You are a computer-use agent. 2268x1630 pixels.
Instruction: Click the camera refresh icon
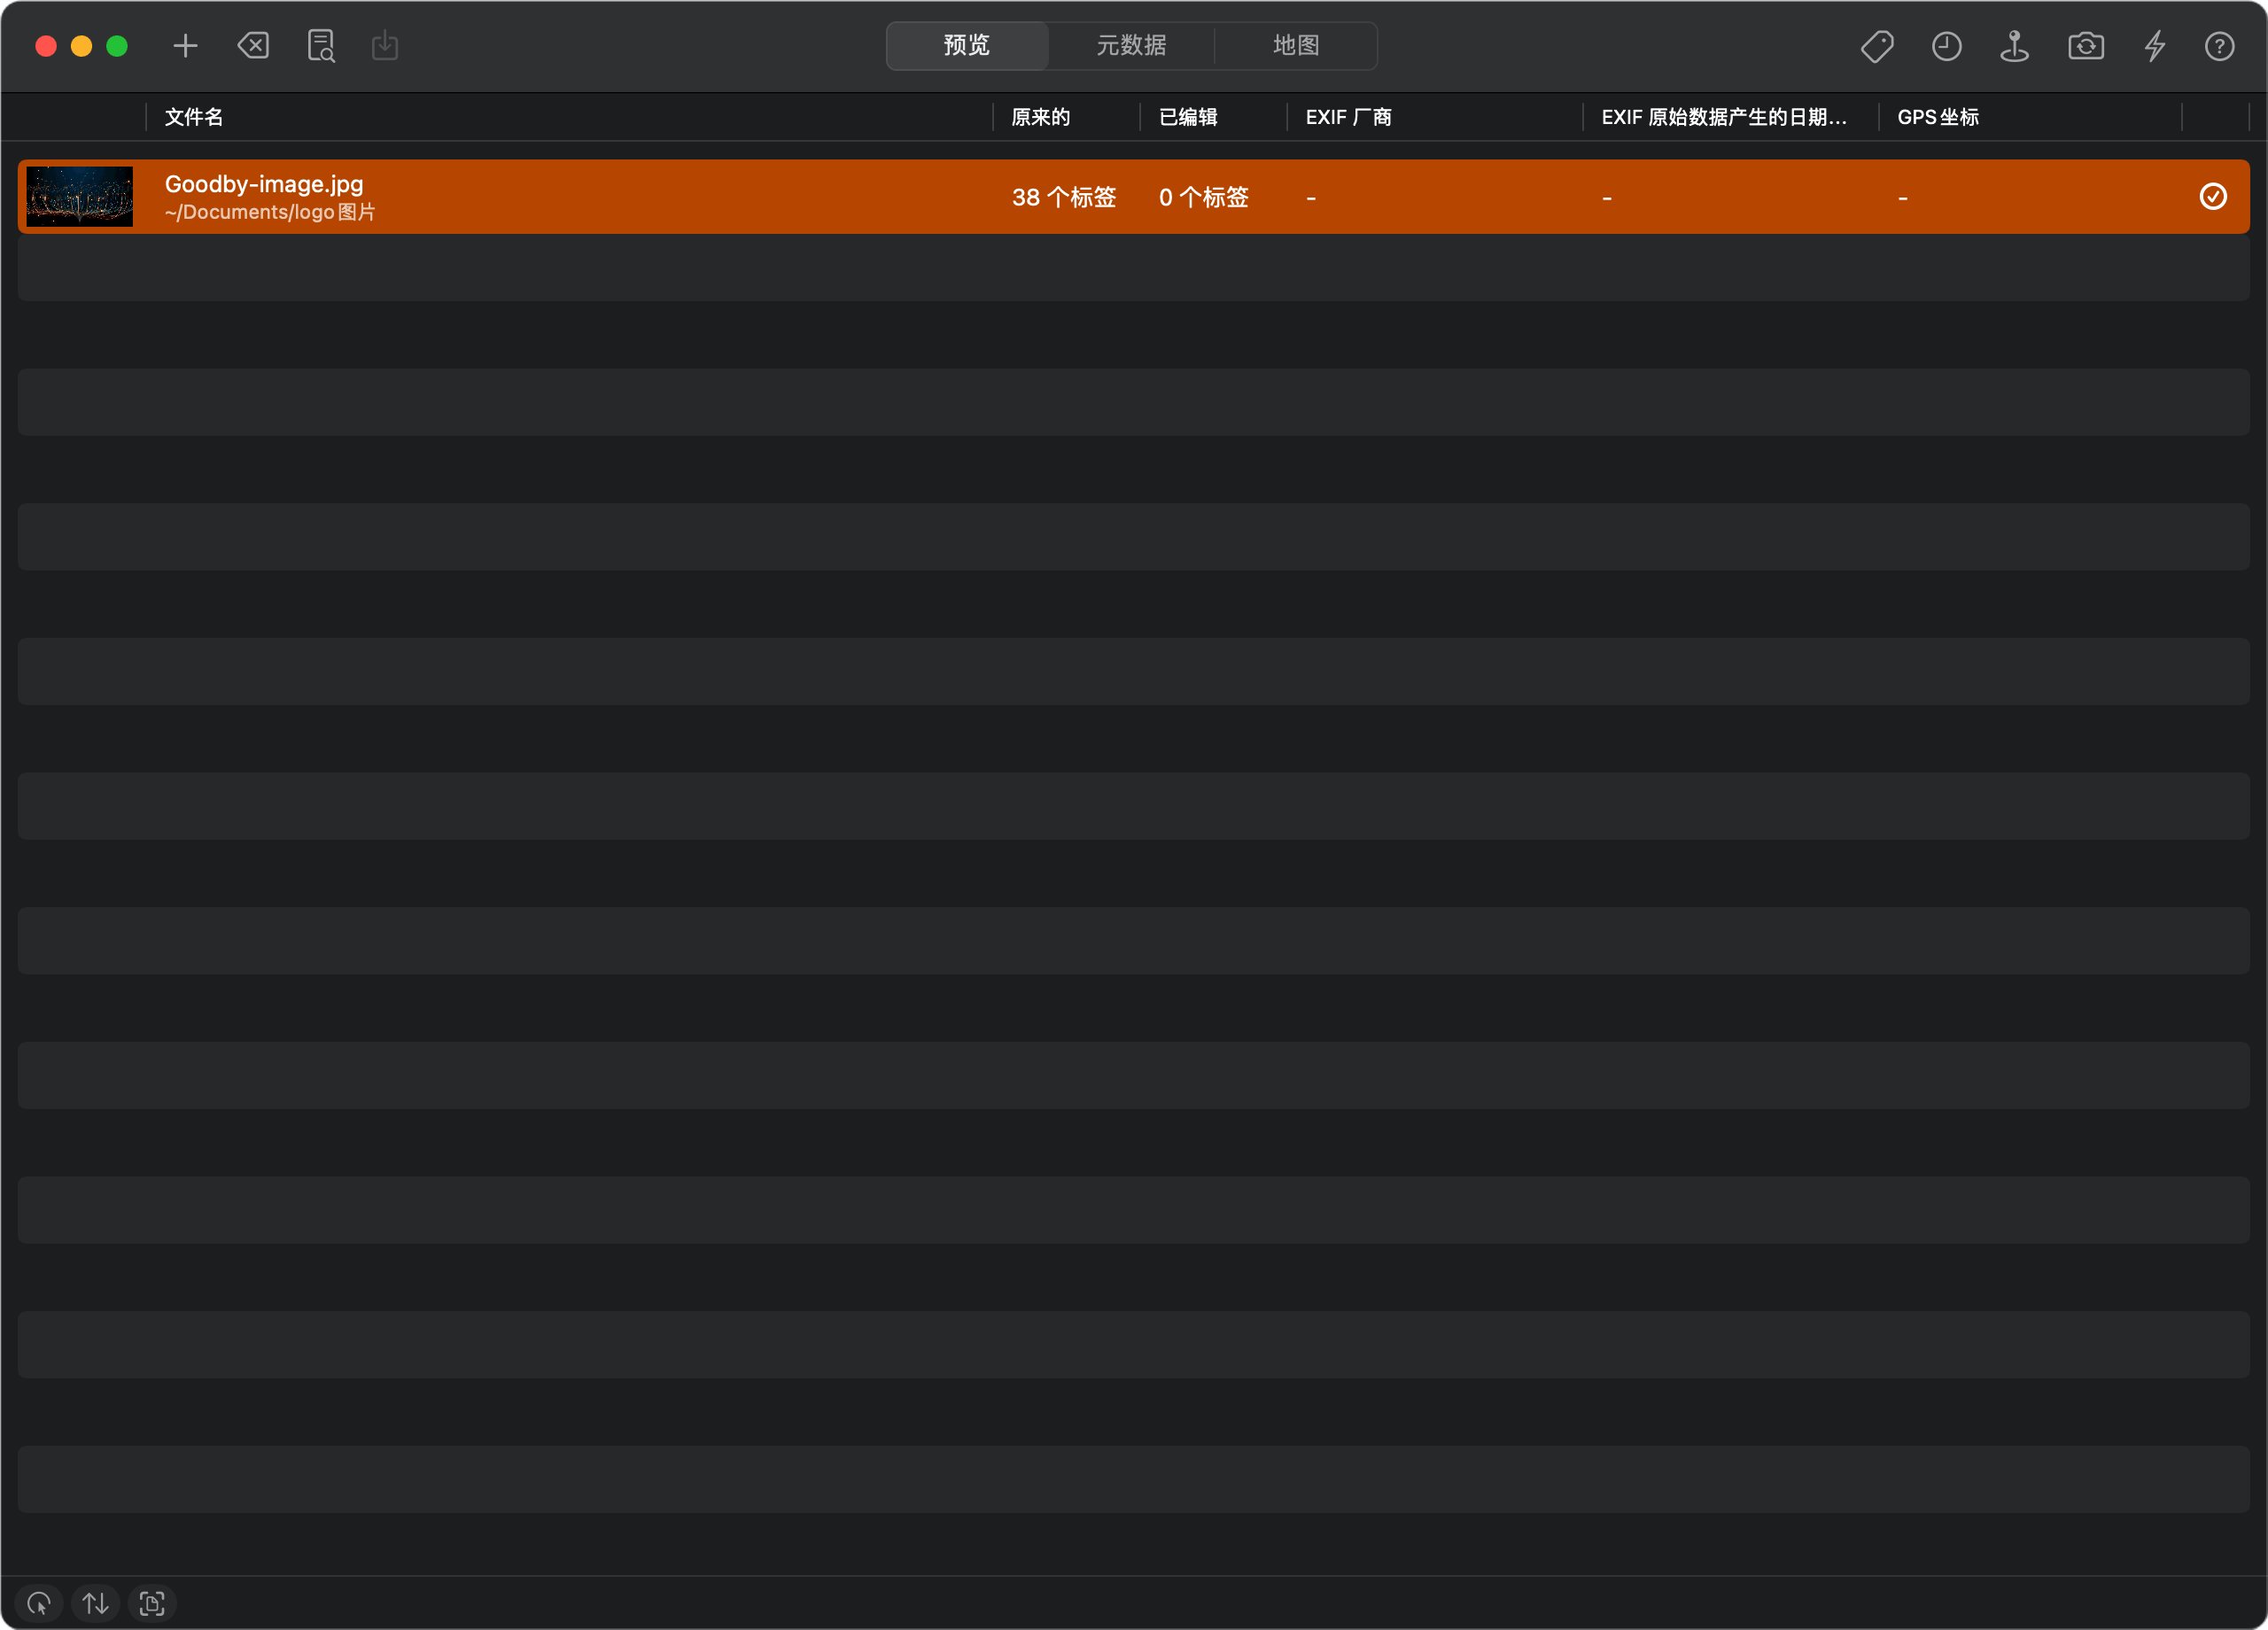[2086, 46]
